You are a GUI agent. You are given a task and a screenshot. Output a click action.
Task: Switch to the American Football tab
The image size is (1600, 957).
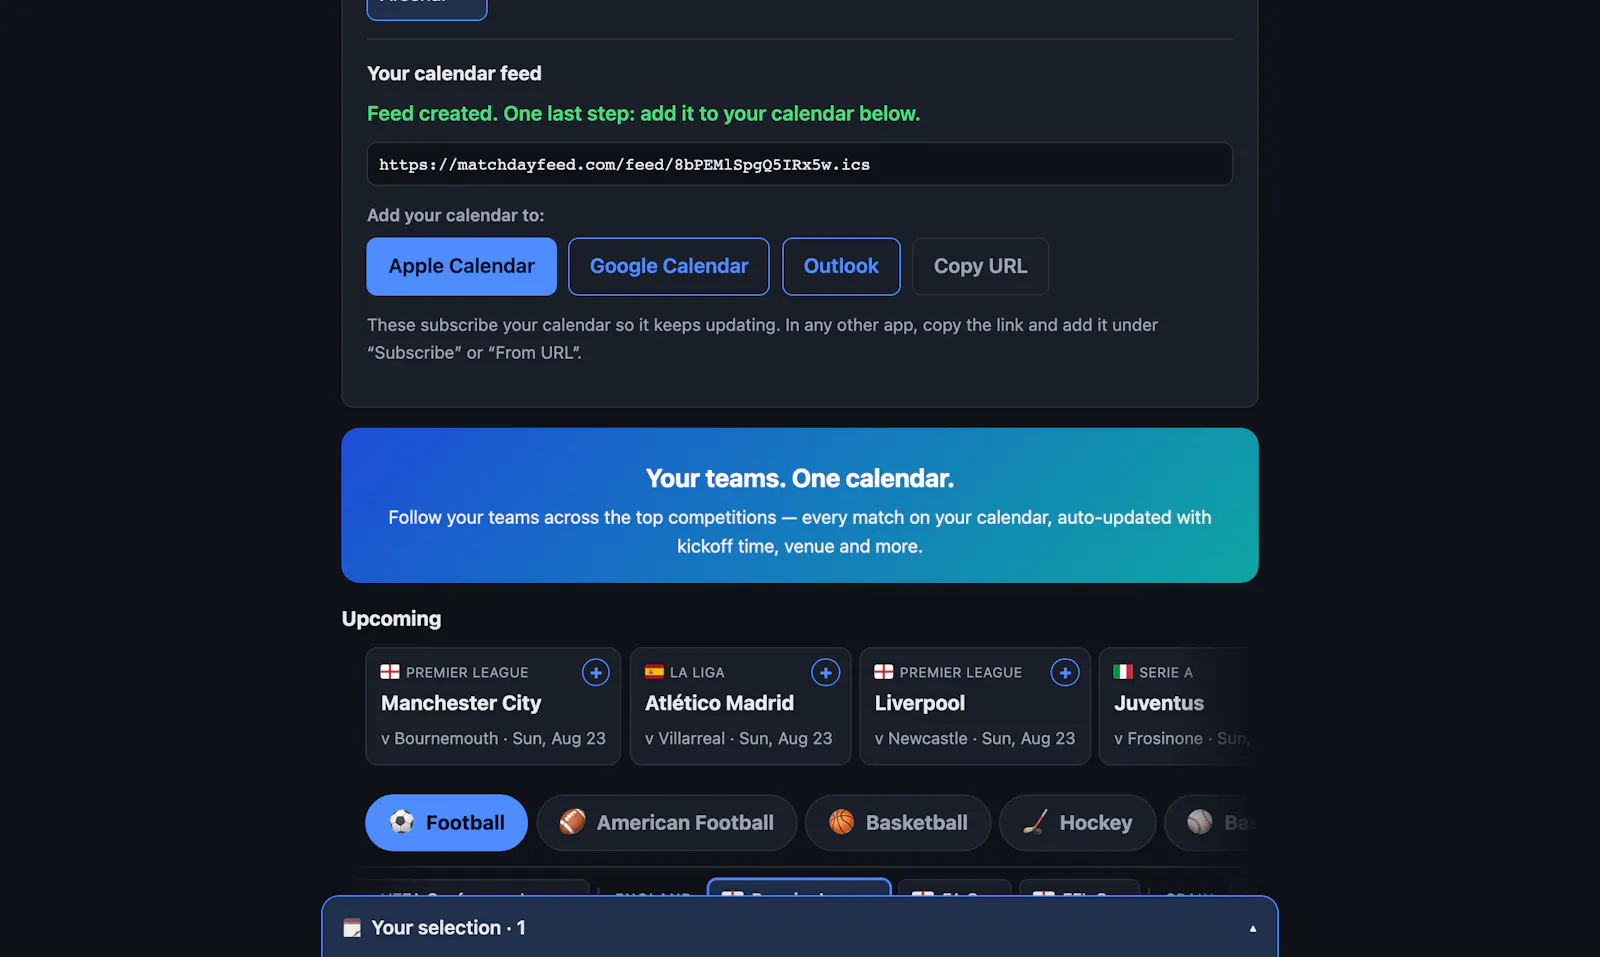tap(667, 823)
